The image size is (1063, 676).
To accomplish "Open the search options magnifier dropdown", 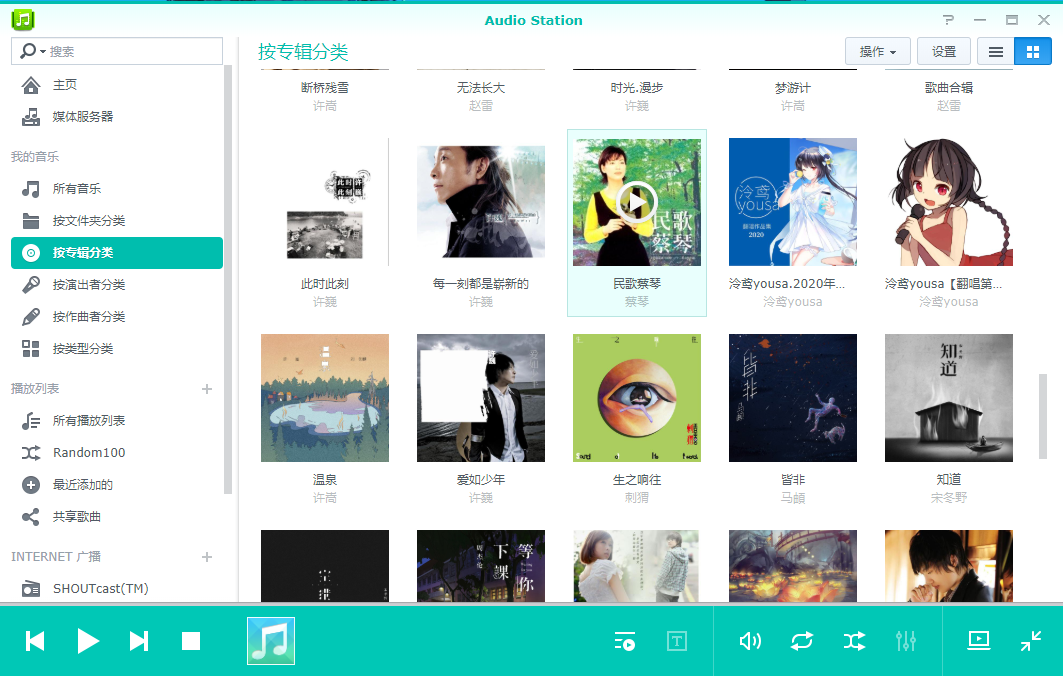I will 33,52.
